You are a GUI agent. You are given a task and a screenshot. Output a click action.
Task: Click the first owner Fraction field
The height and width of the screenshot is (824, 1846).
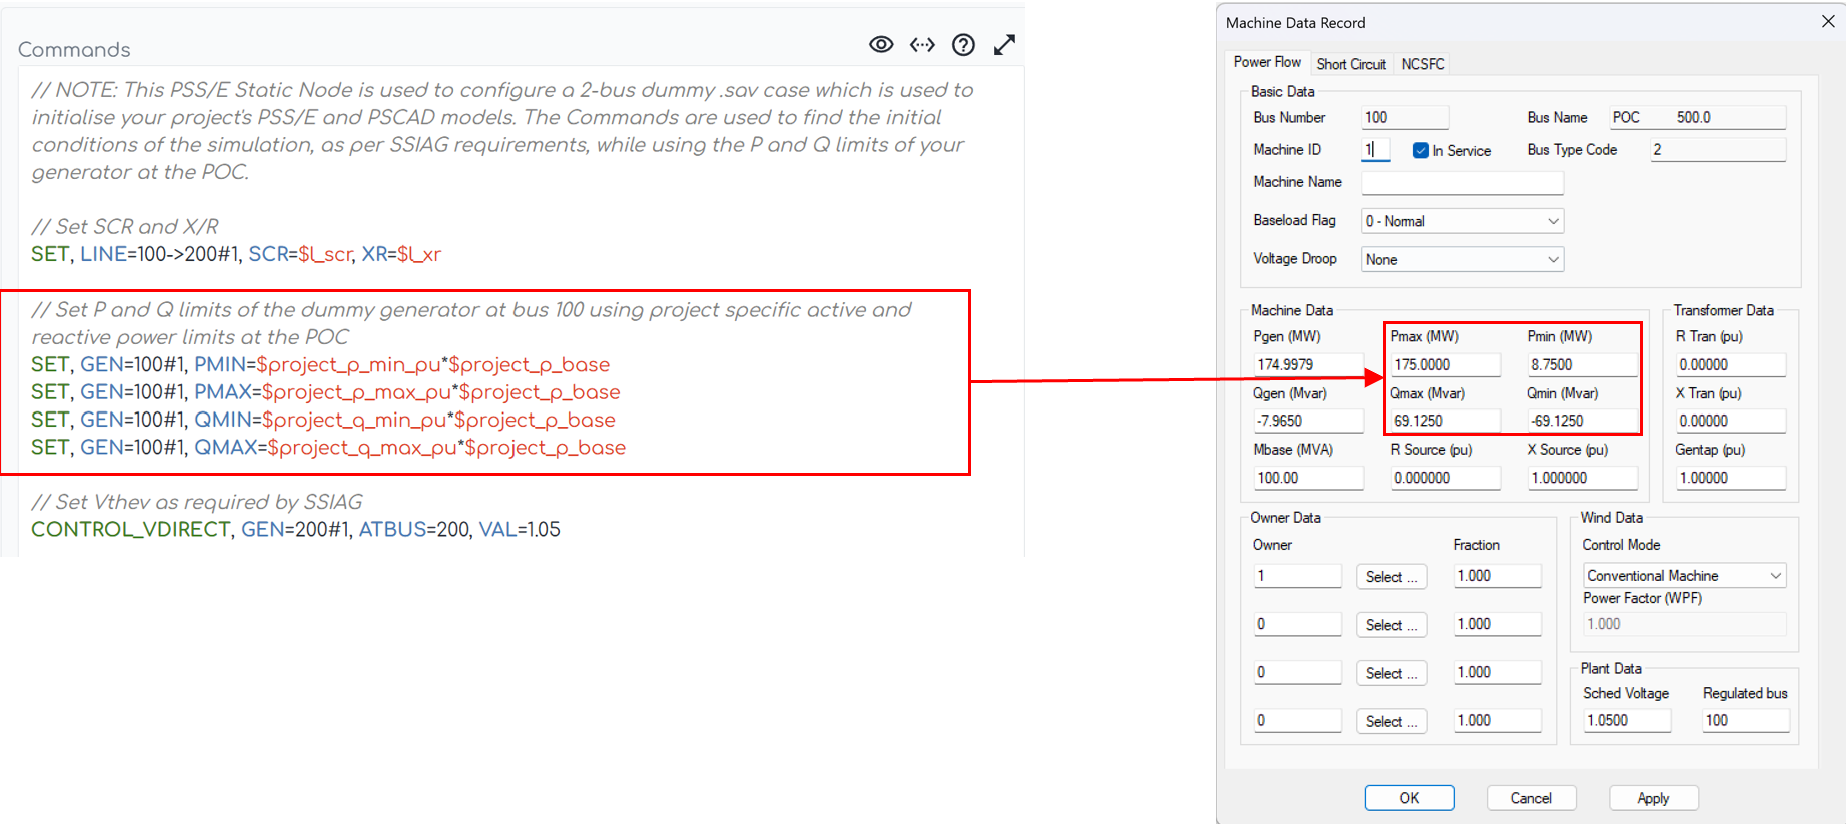pyautogui.click(x=1497, y=576)
